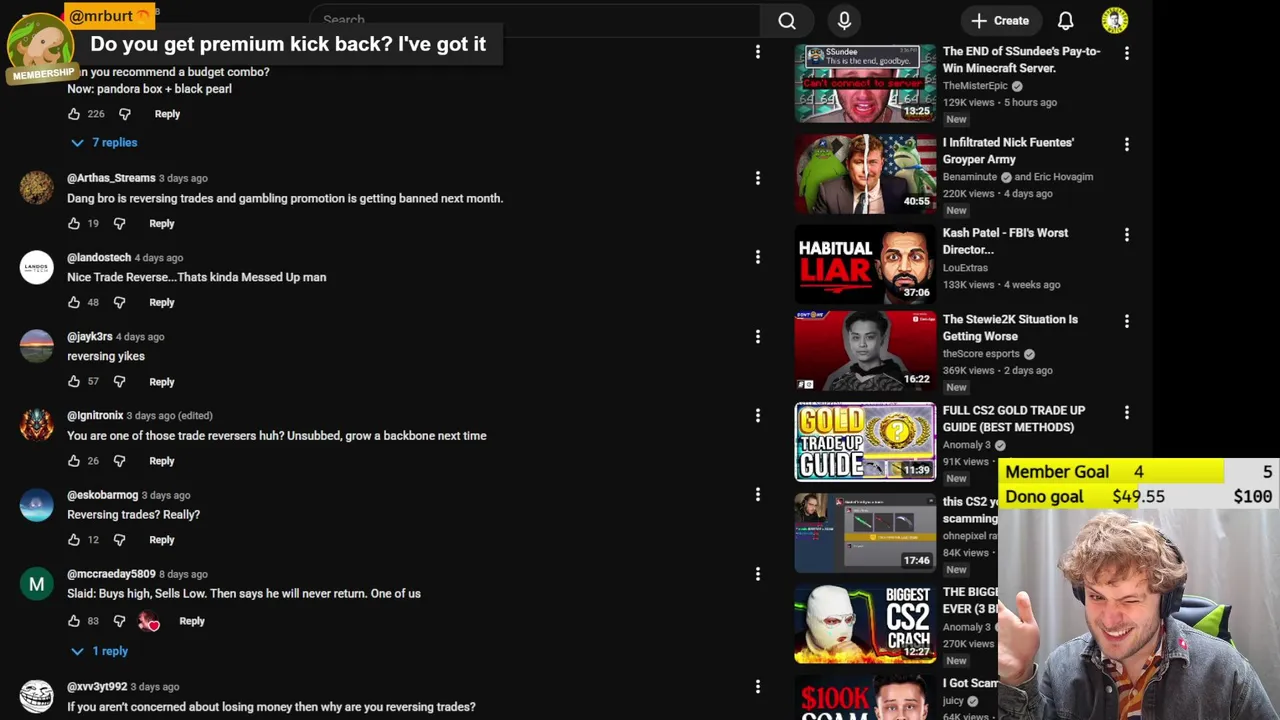
Task: Open 'The END of SSundee's Pay-to-Win' title
Action: point(1021,60)
